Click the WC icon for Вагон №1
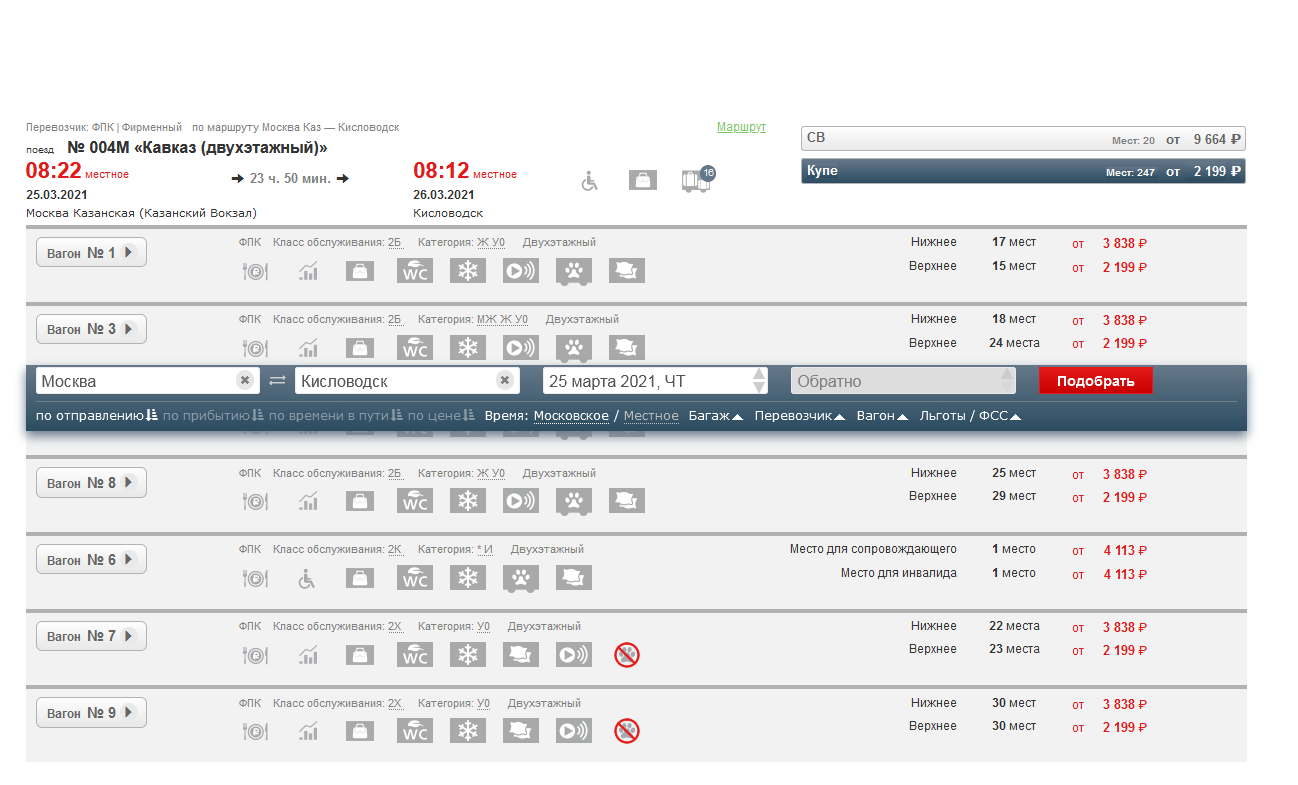This screenshot has width=1298, height=785. coord(415,271)
